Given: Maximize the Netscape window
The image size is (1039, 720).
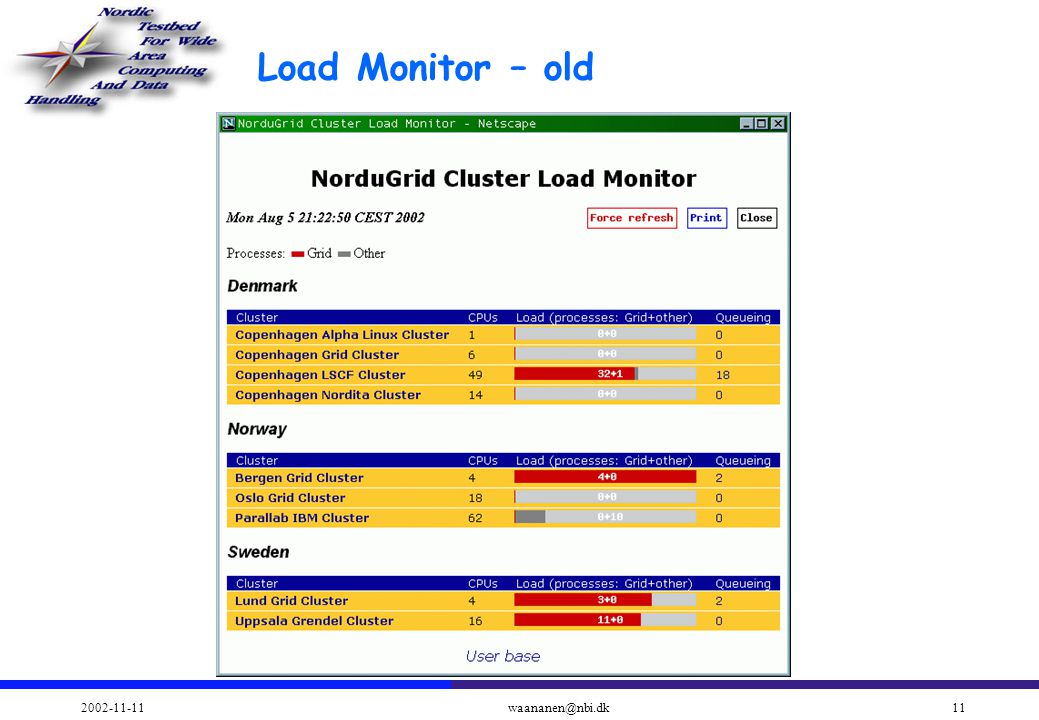Looking at the screenshot, I should [x=761, y=123].
